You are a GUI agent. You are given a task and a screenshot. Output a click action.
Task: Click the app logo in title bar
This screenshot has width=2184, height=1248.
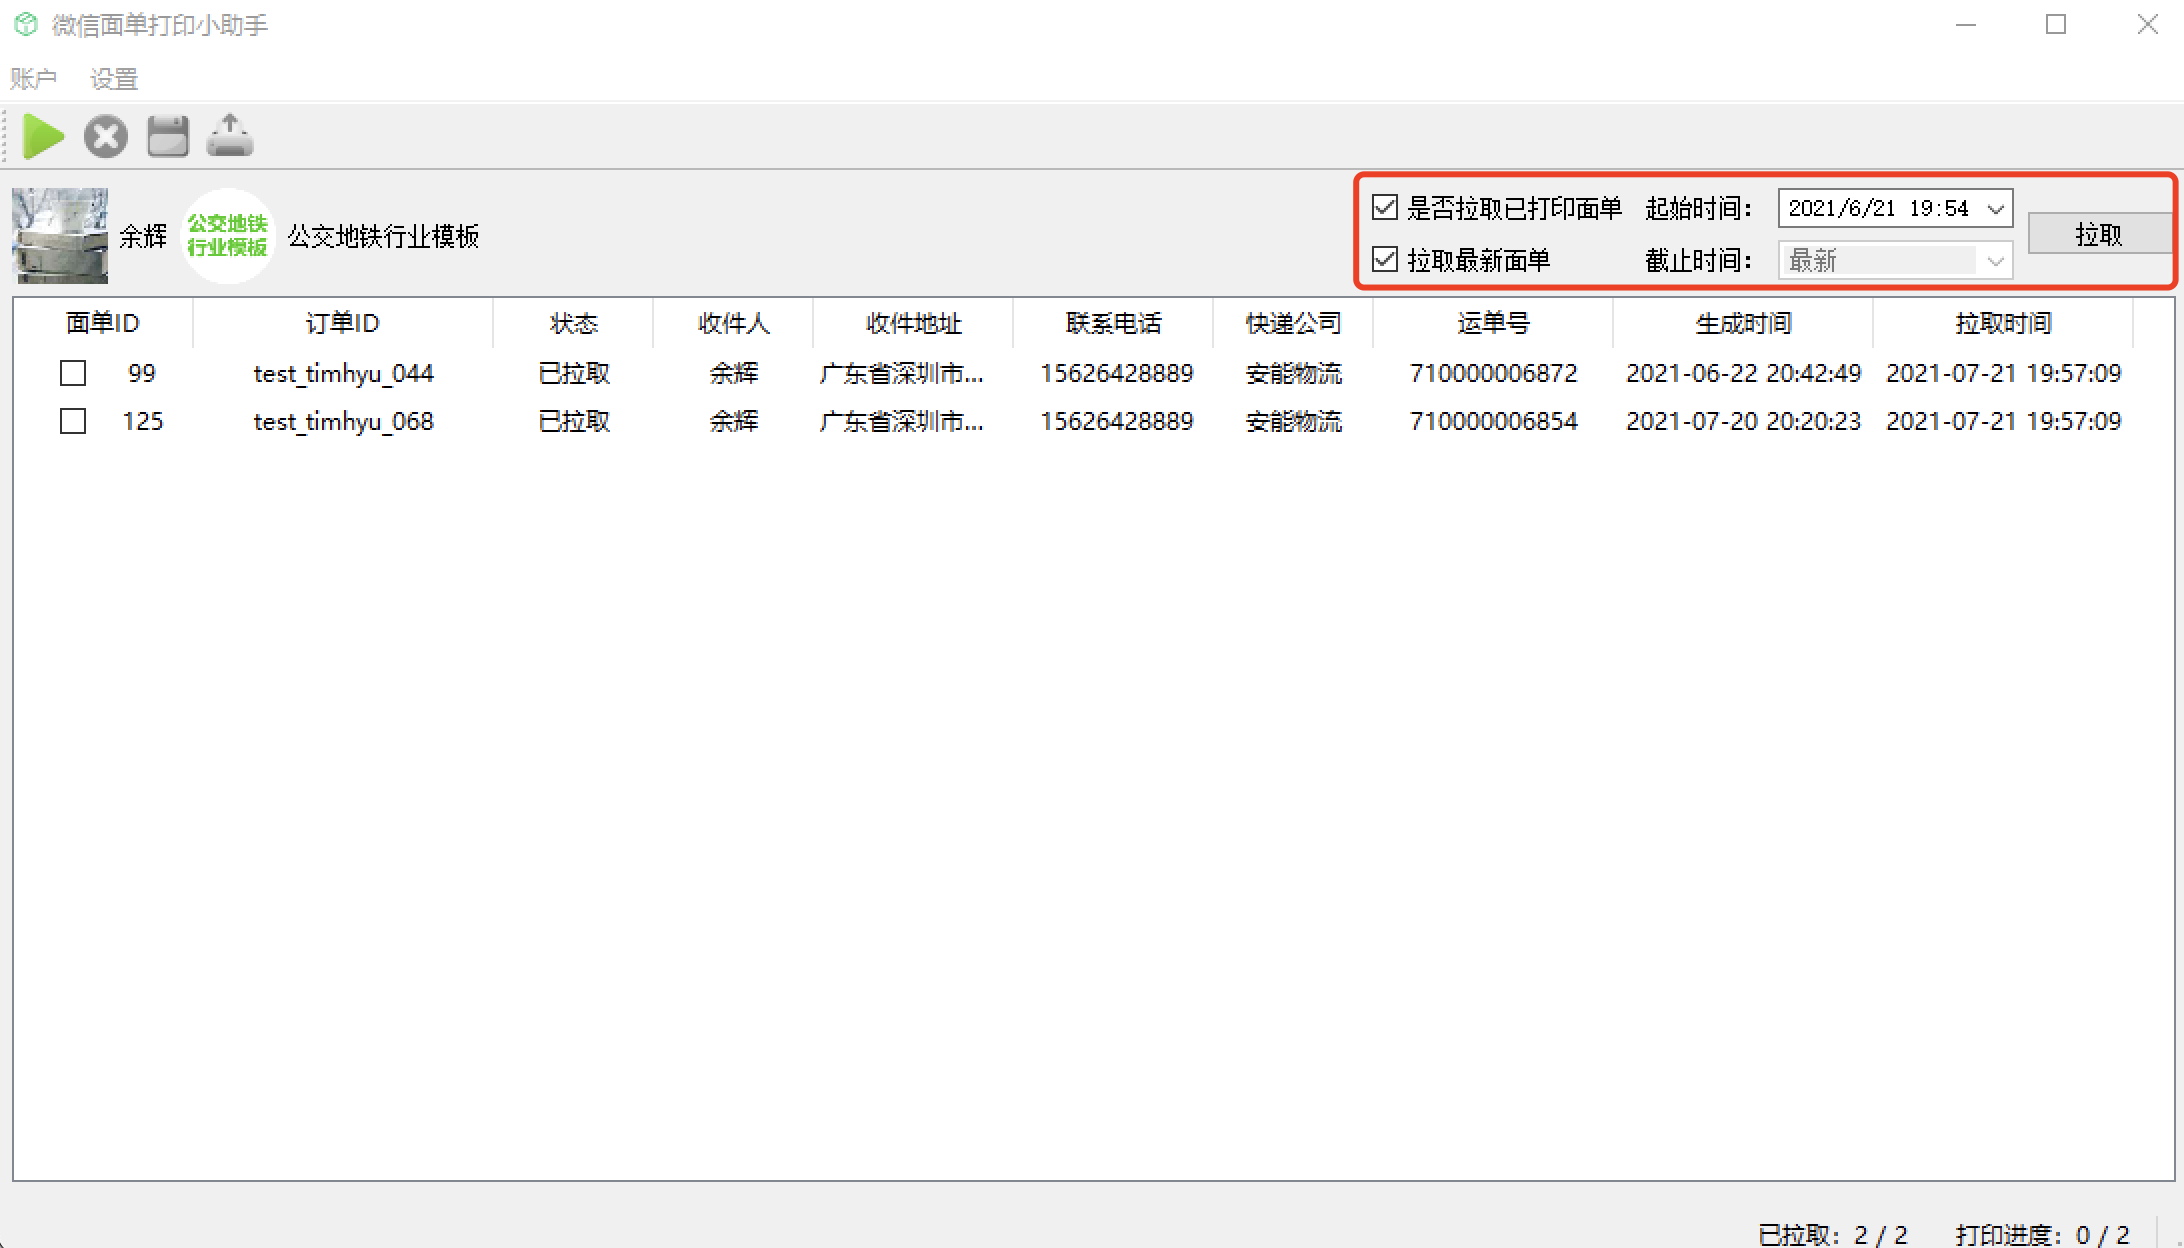(x=26, y=25)
